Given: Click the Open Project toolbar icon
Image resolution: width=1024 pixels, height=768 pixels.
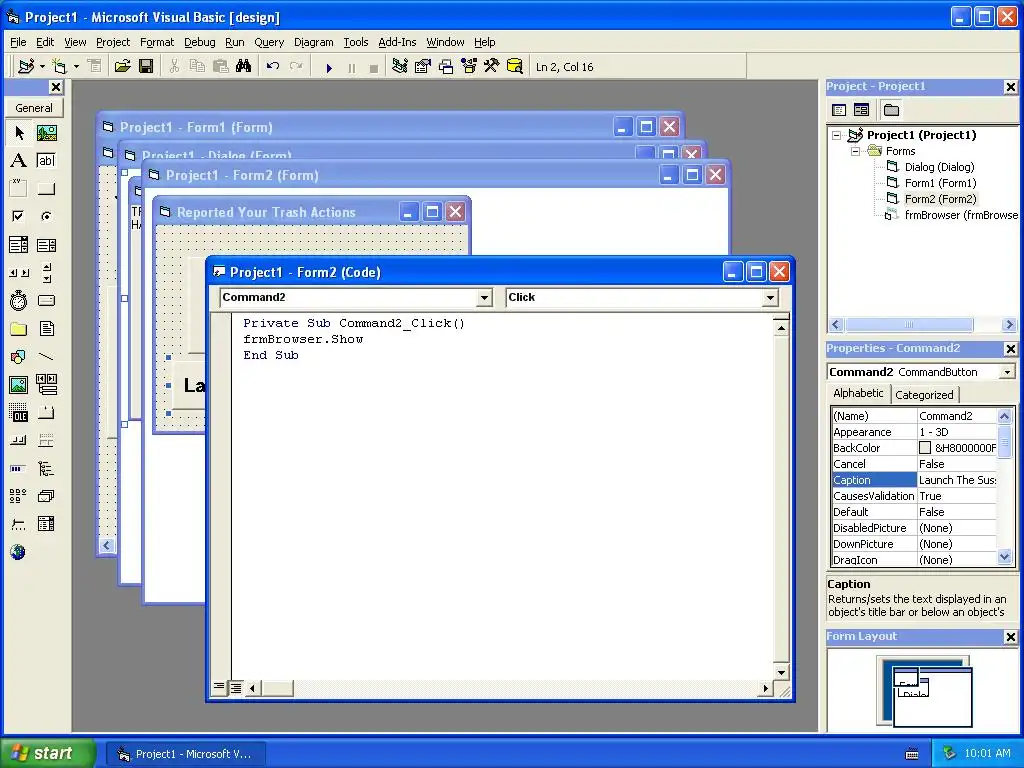Looking at the screenshot, I should pyautogui.click(x=122, y=67).
